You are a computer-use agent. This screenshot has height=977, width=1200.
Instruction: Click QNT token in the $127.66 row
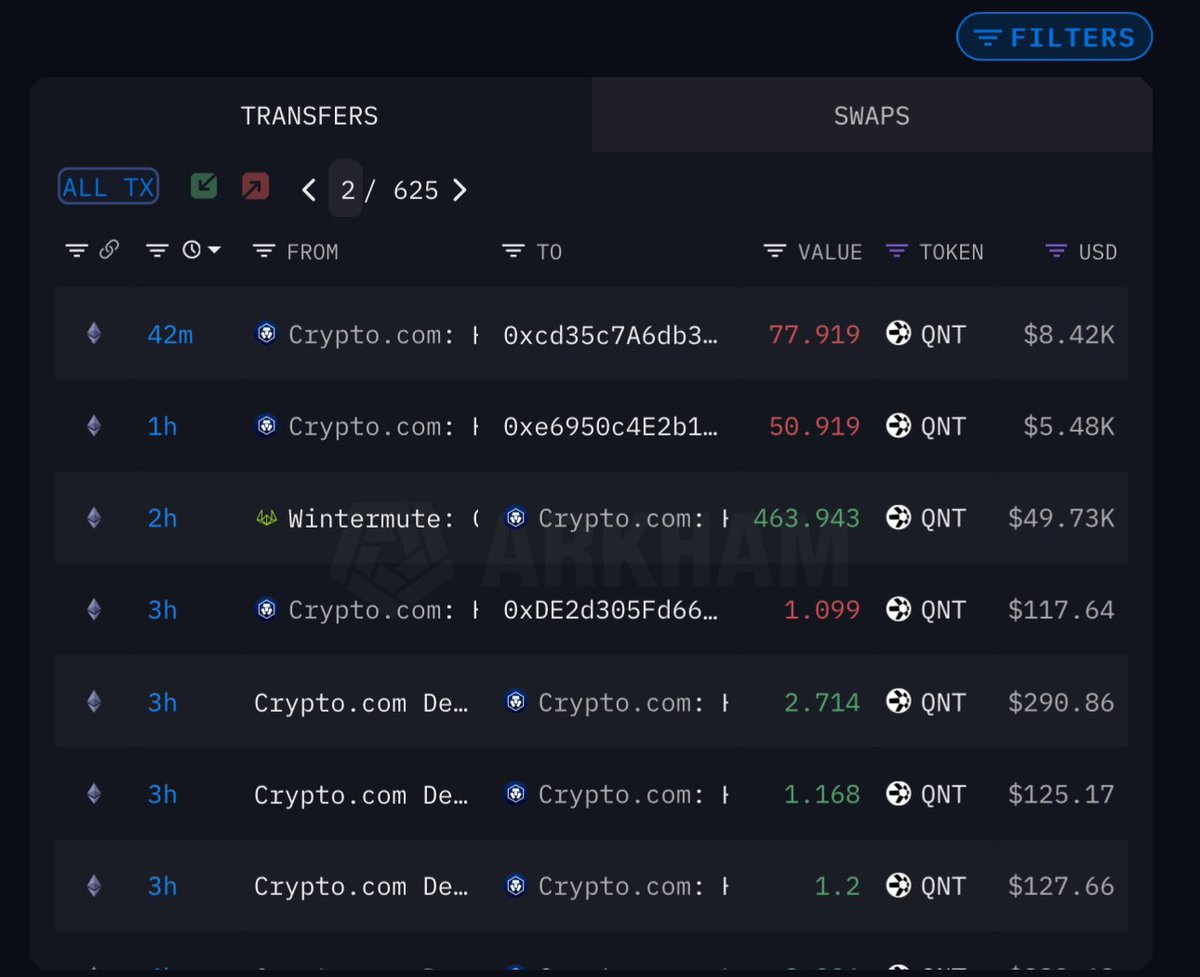pos(927,886)
